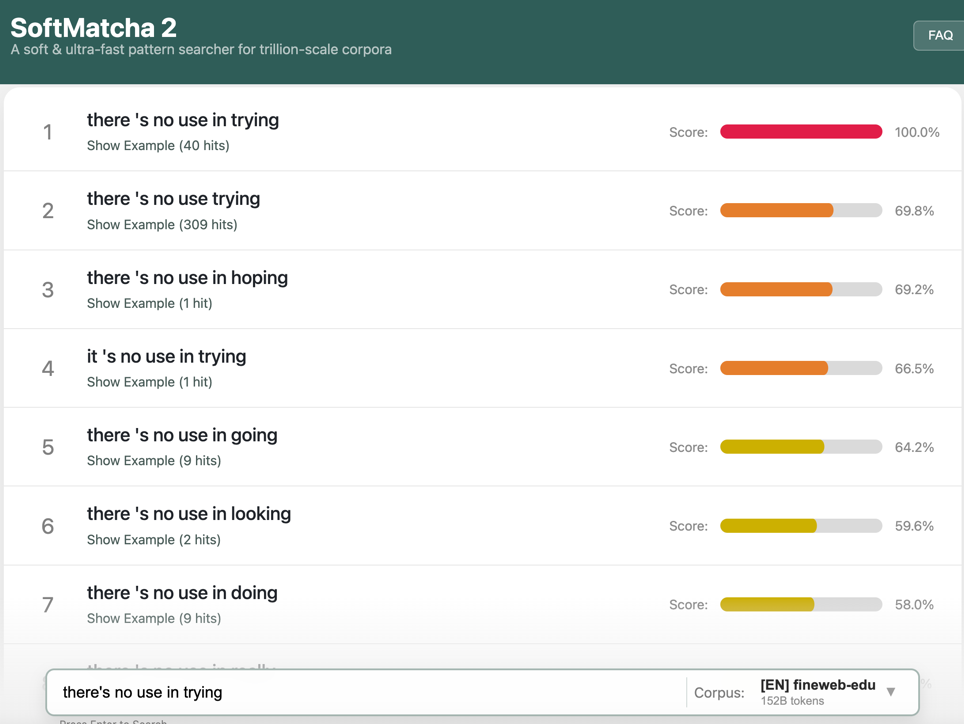Click the SoftMatcha 2 title
The image size is (964, 724).
[x=93, y=28]
